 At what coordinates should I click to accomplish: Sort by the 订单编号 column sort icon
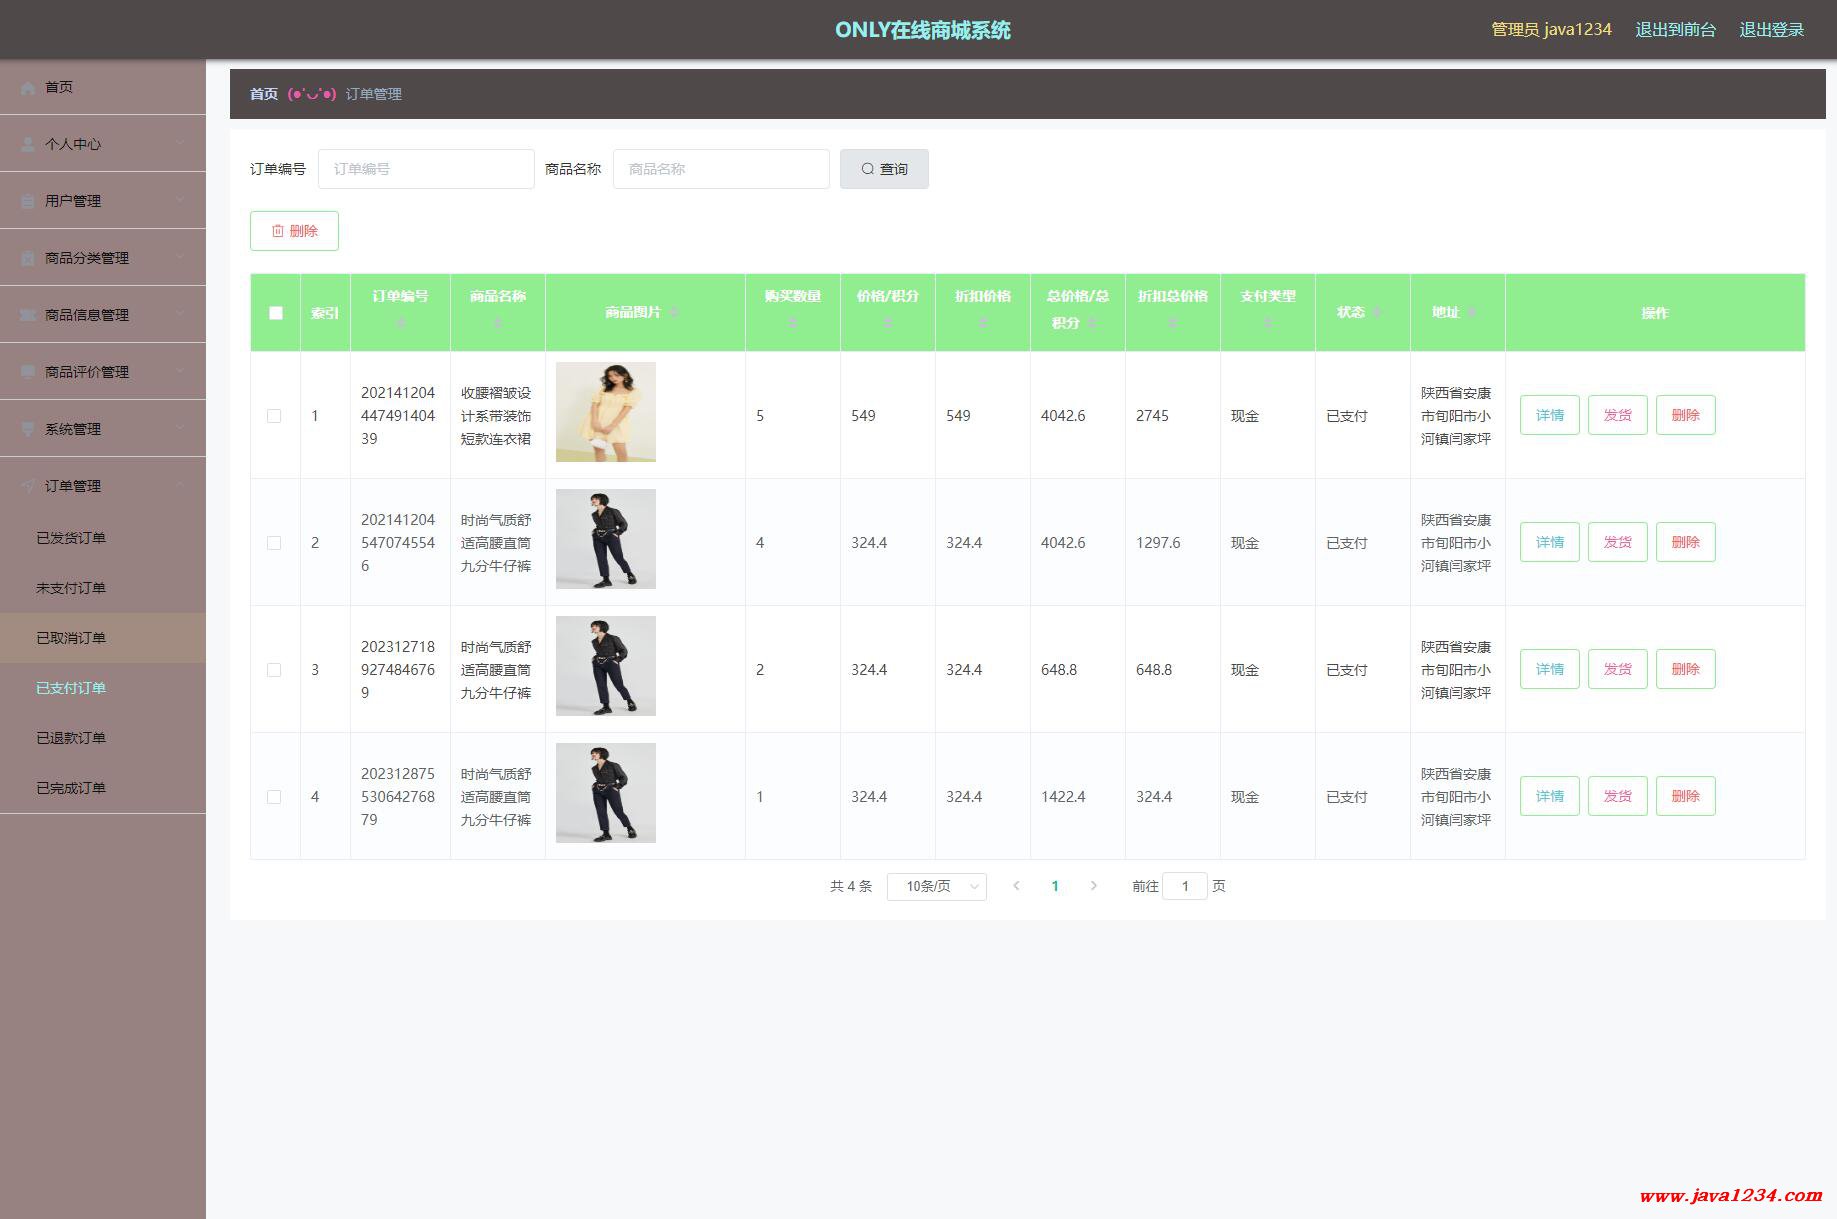400,323
